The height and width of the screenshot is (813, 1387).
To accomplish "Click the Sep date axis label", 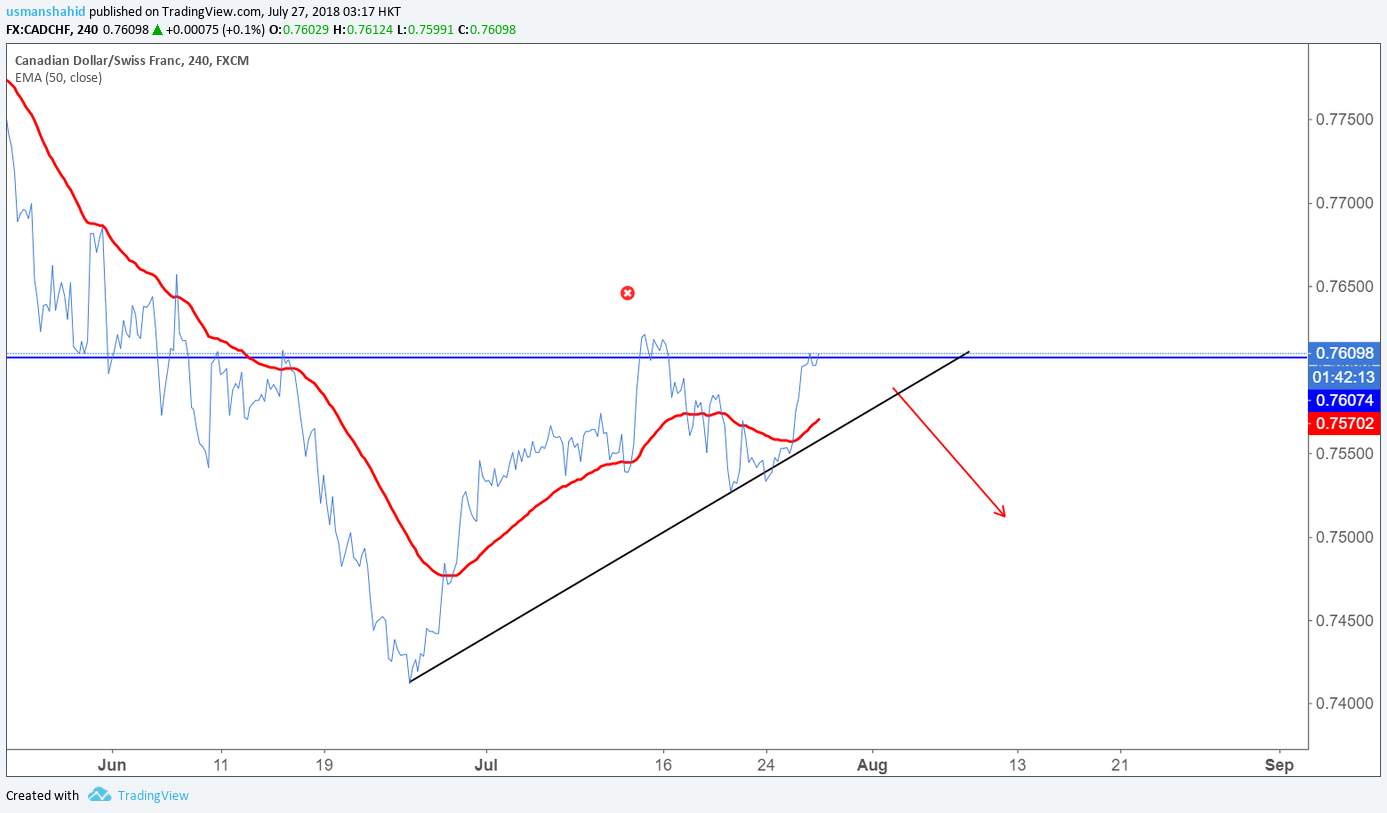I will coord(1279,765).
